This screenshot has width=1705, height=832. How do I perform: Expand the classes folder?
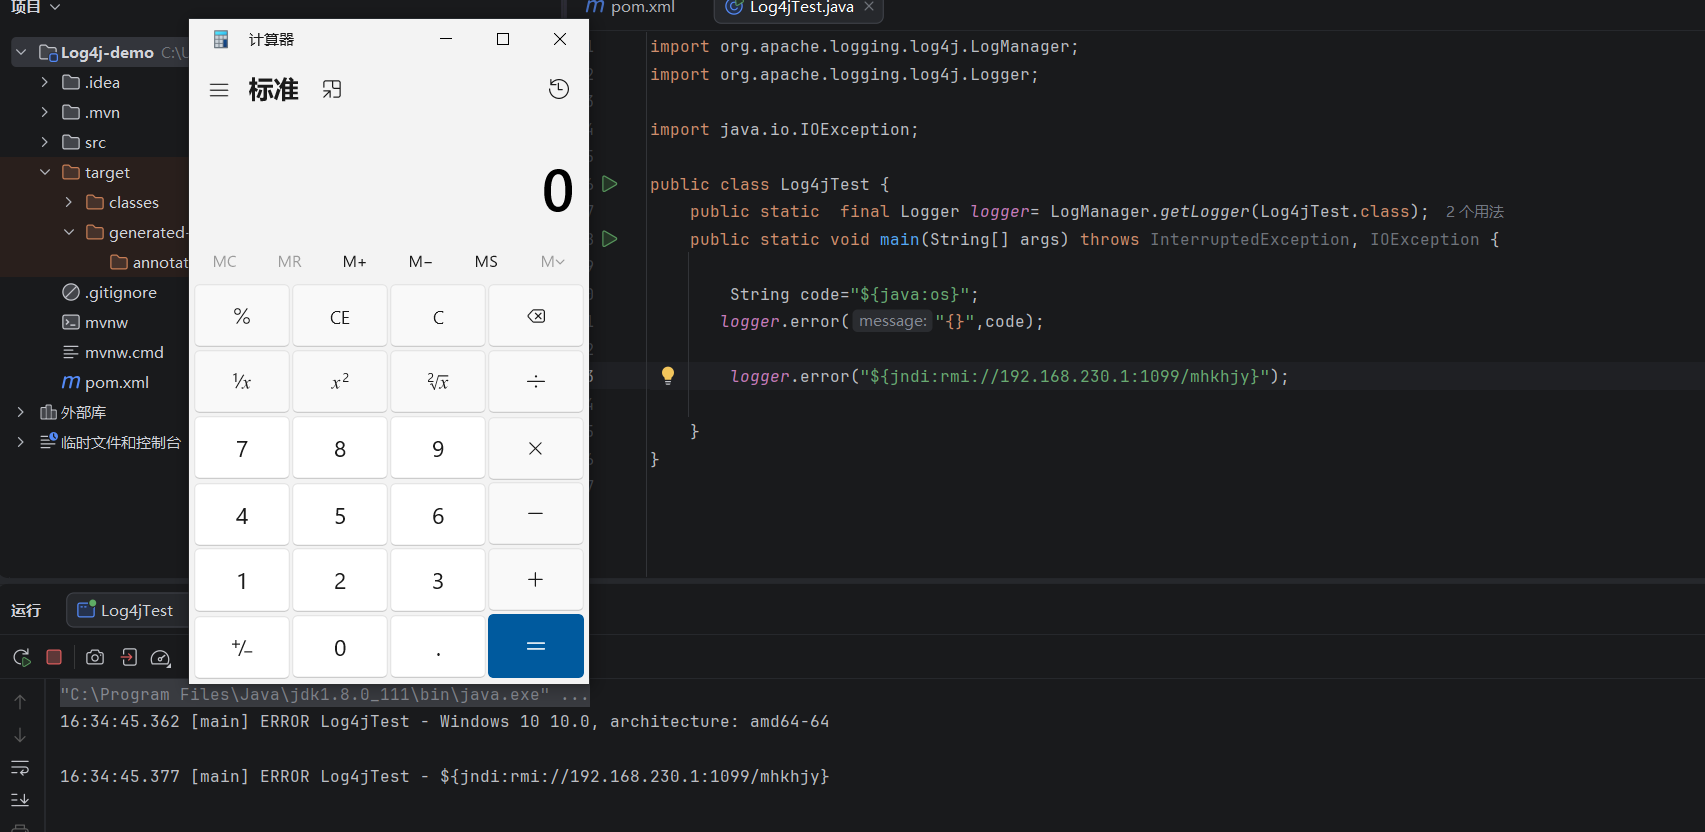(x=68, y=202)
